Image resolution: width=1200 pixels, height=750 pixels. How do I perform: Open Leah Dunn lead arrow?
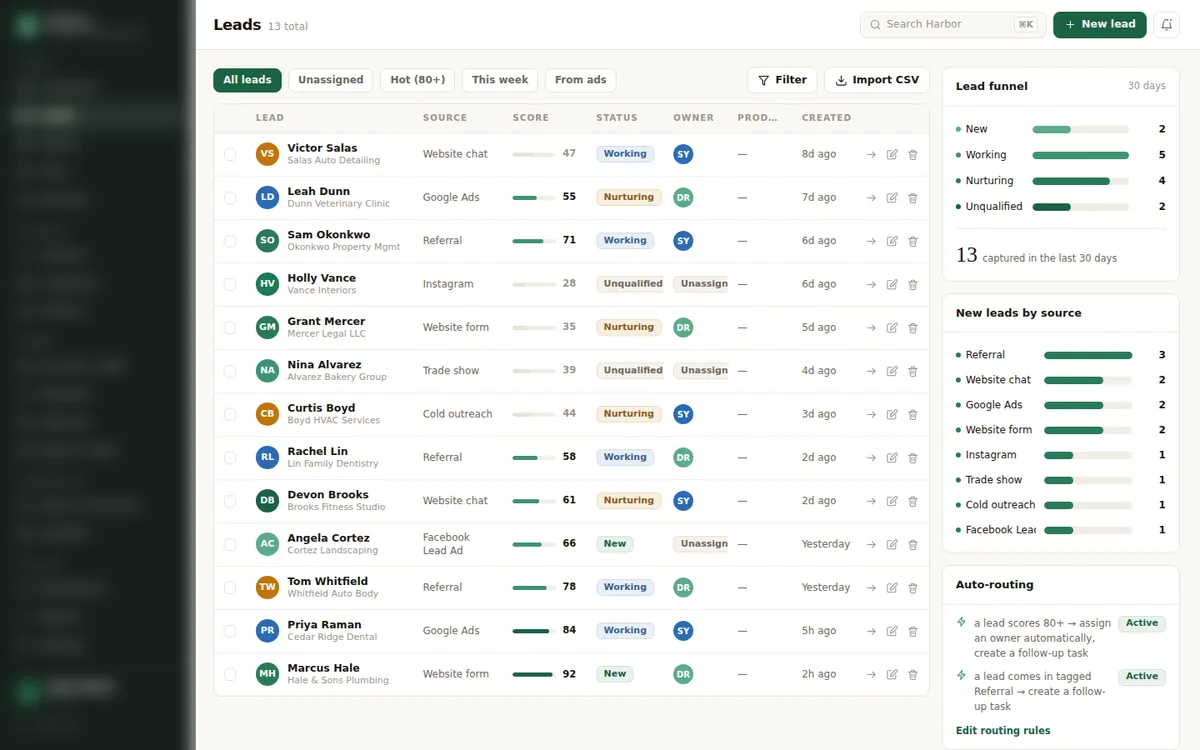871,198
